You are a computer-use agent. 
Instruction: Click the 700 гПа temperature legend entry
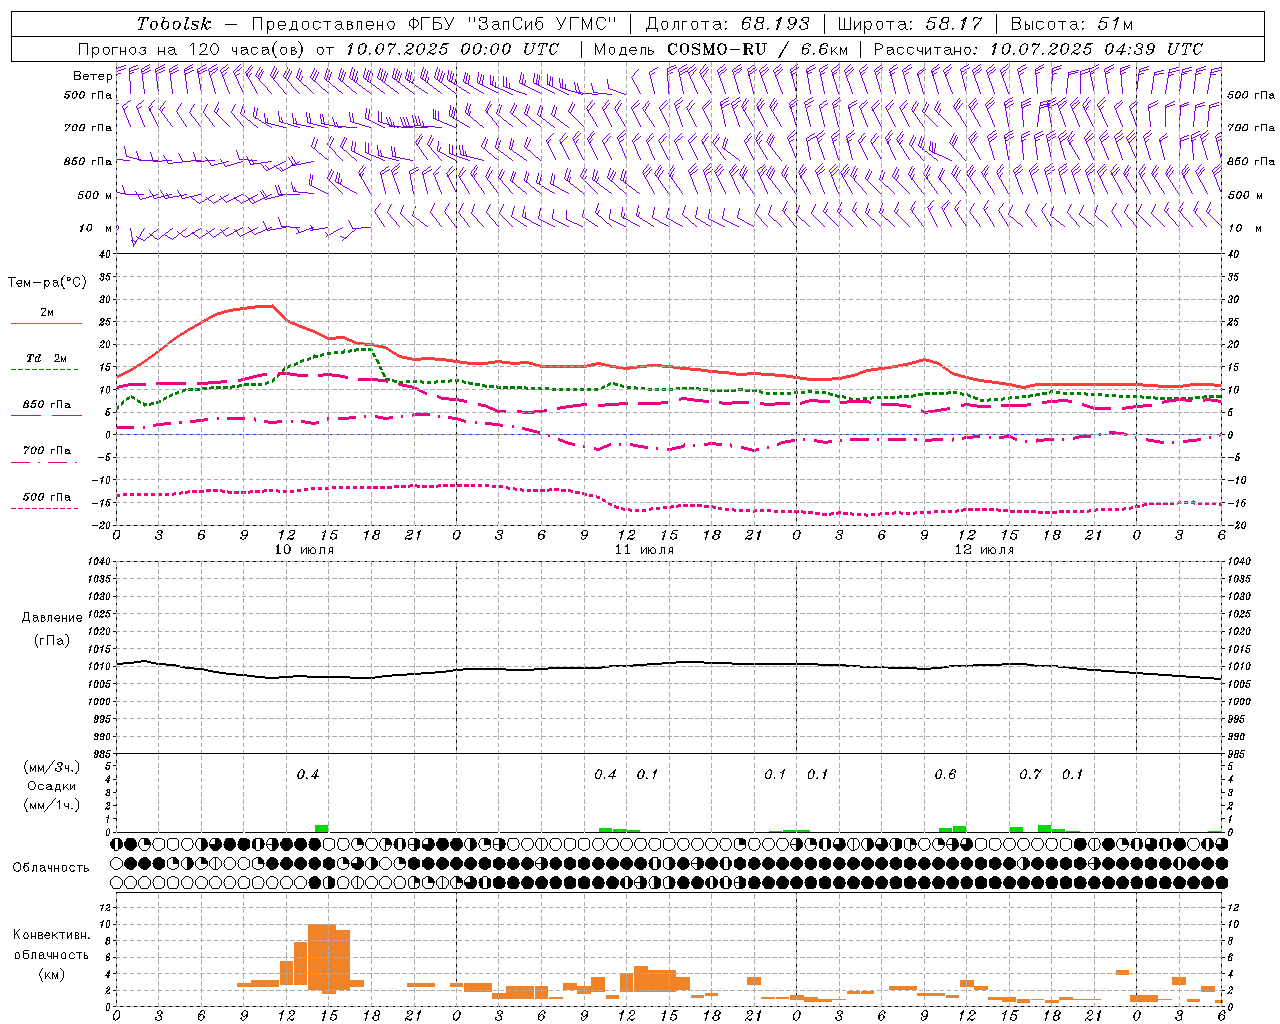click(47, 451)
